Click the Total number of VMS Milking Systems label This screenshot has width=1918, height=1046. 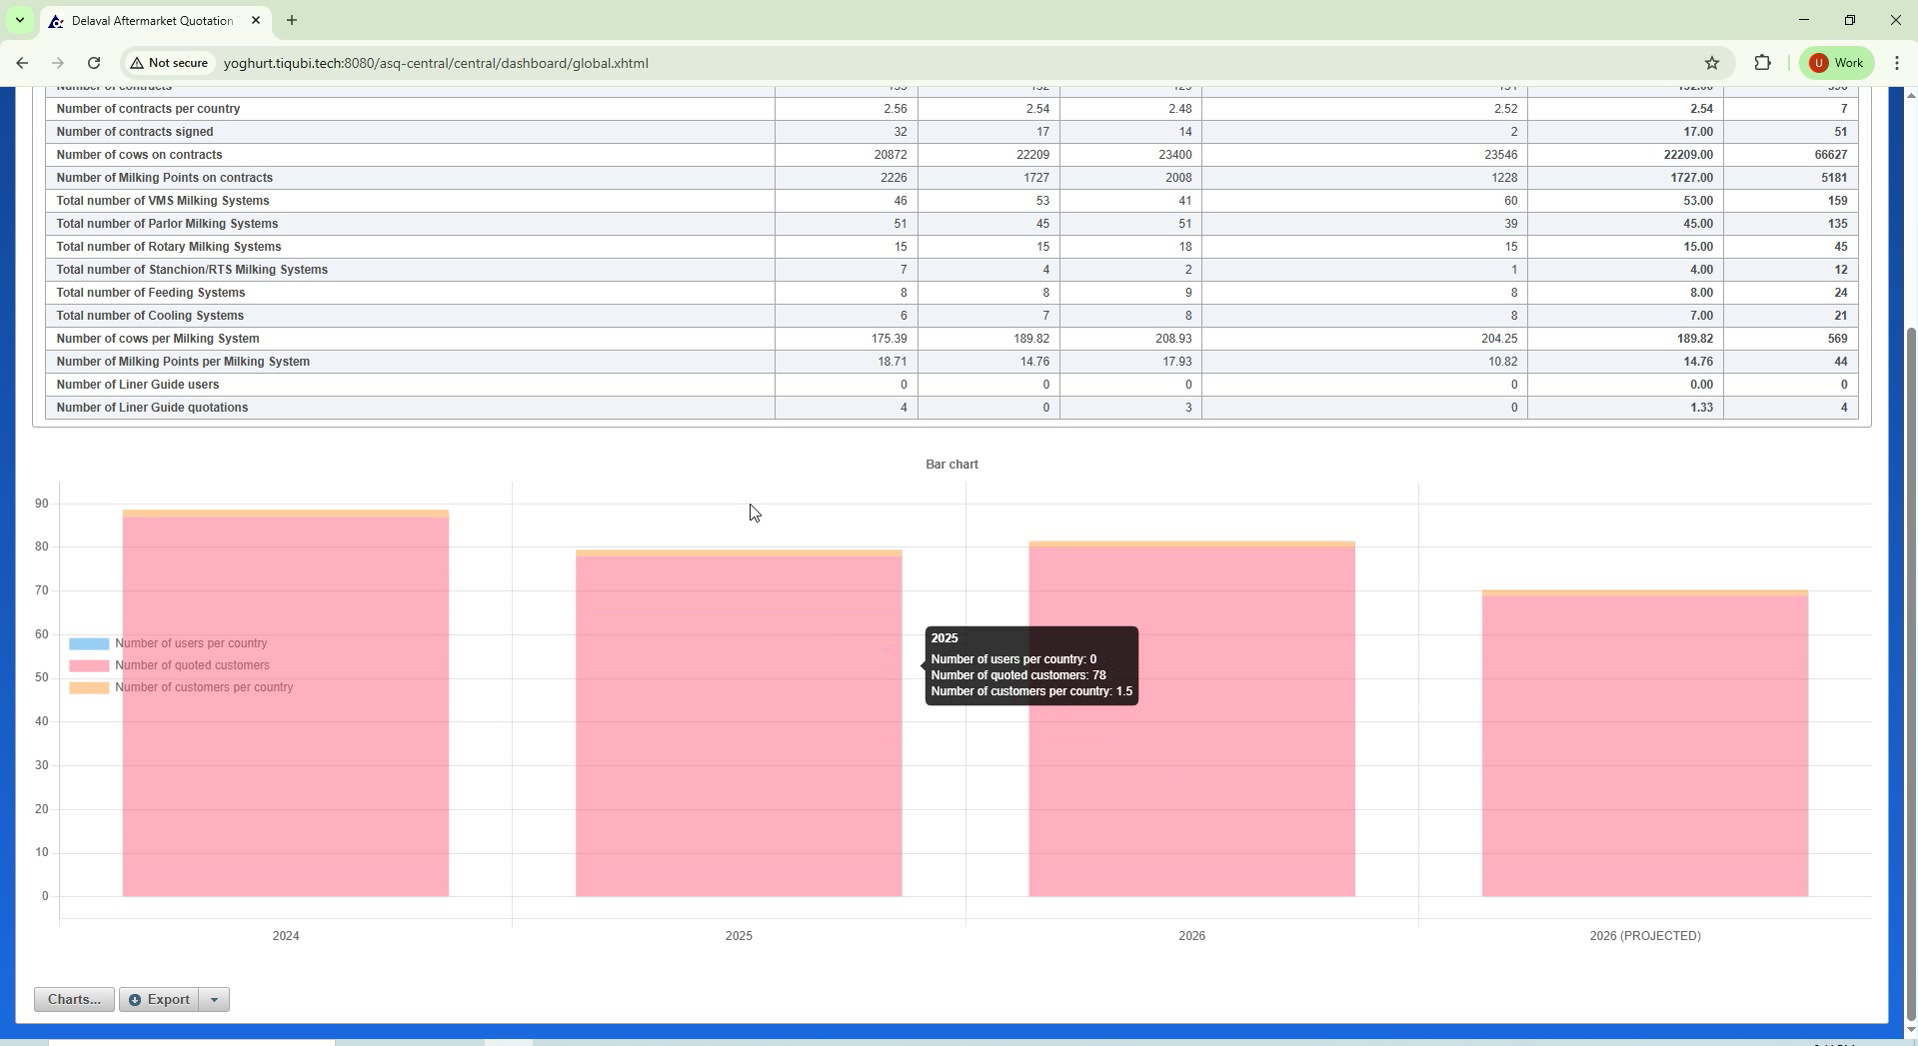click(163, 201)
